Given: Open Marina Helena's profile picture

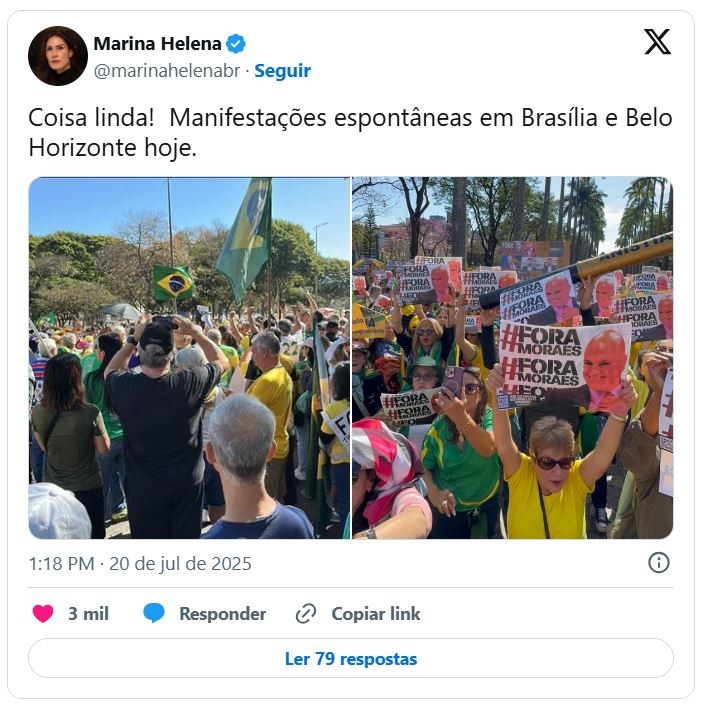Looking at the screenshot, I should 58,56.
